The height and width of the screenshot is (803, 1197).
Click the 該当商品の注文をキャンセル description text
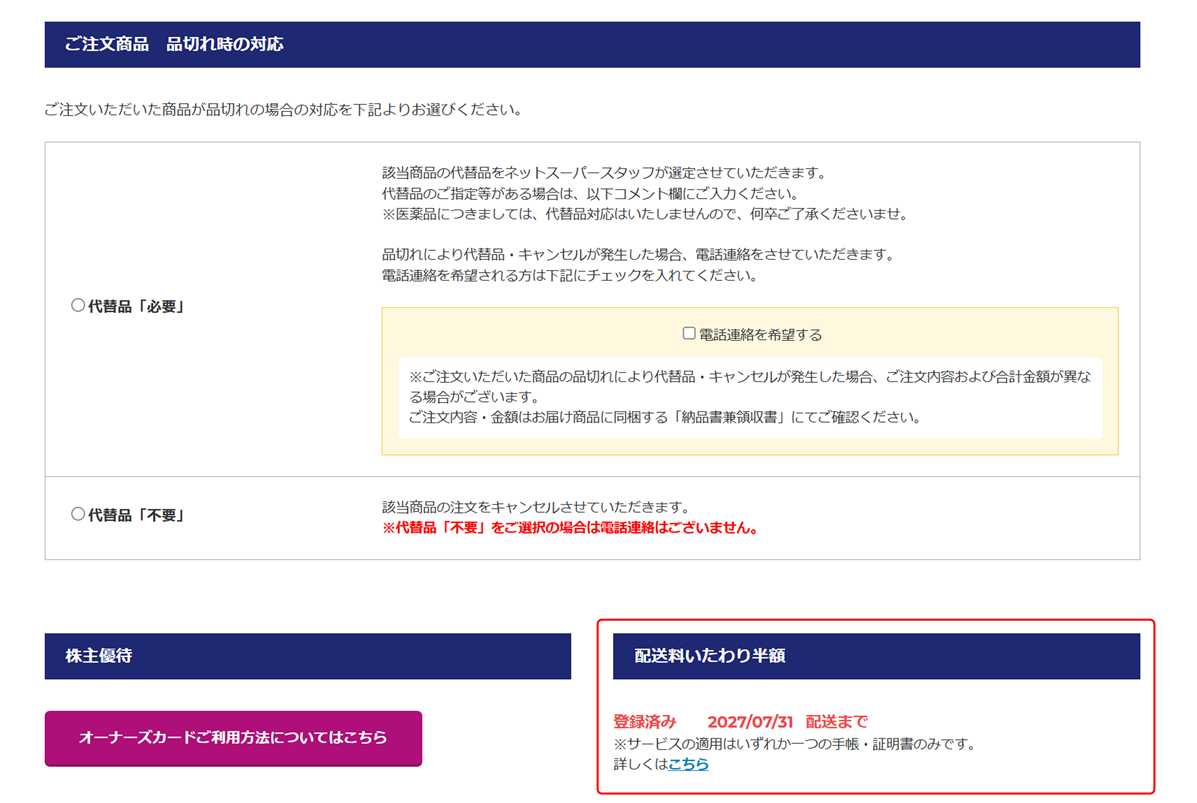[536, 507]
